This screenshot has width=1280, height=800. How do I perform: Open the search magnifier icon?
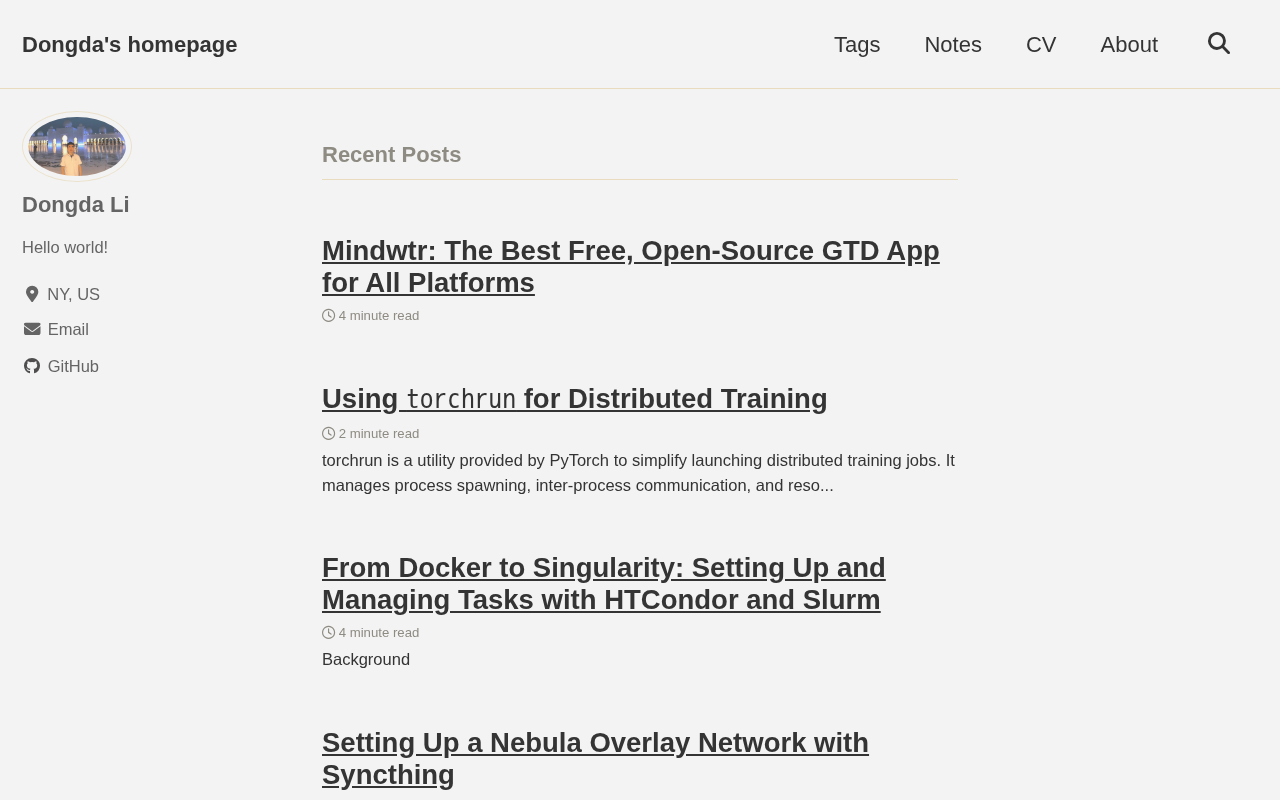[x=1218, y=43]
